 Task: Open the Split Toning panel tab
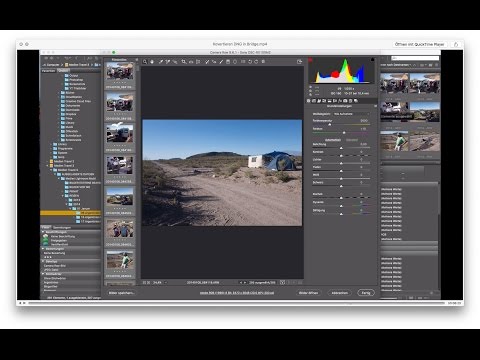[x=330, y=101]
